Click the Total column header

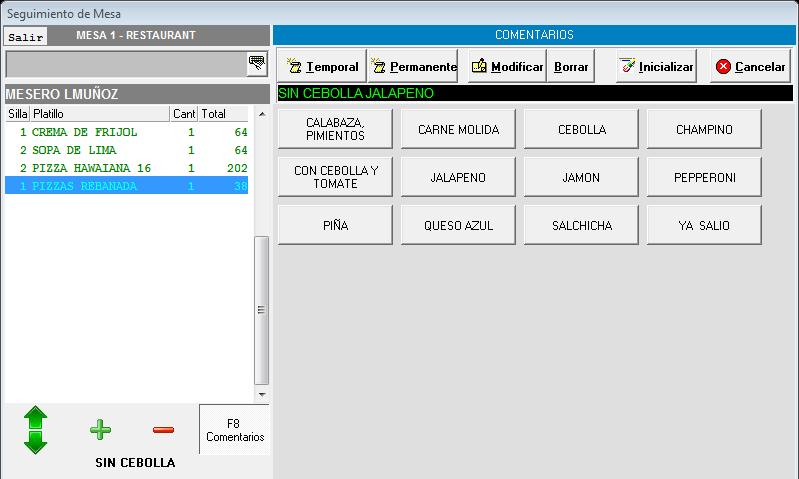point(223,114)
